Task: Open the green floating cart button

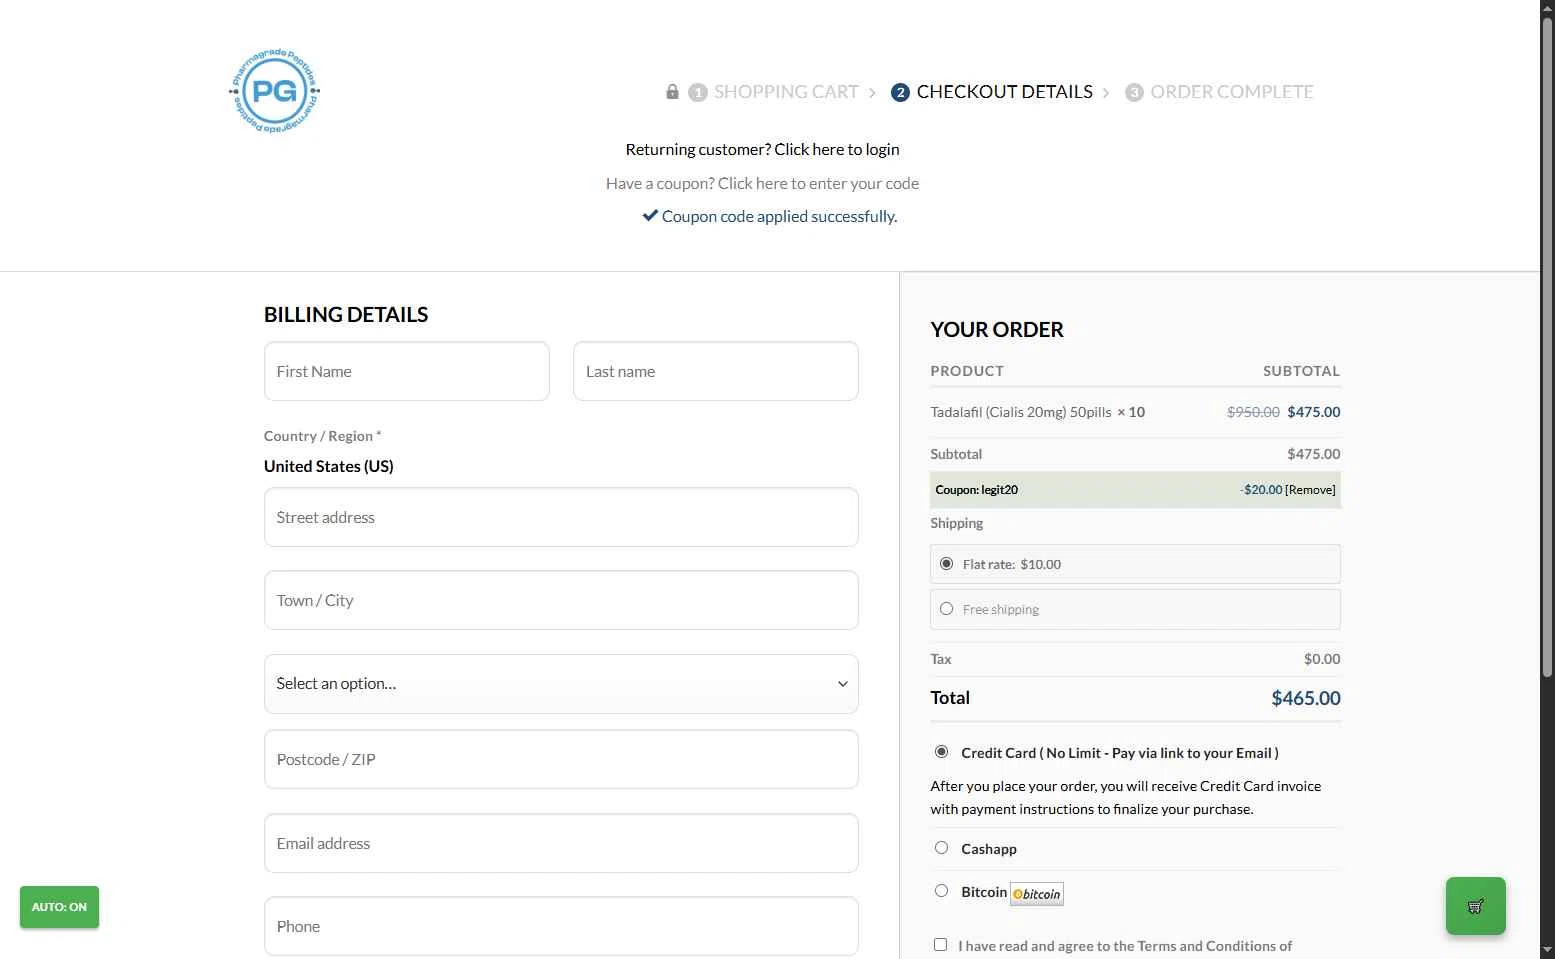Action: point(1475,906)
